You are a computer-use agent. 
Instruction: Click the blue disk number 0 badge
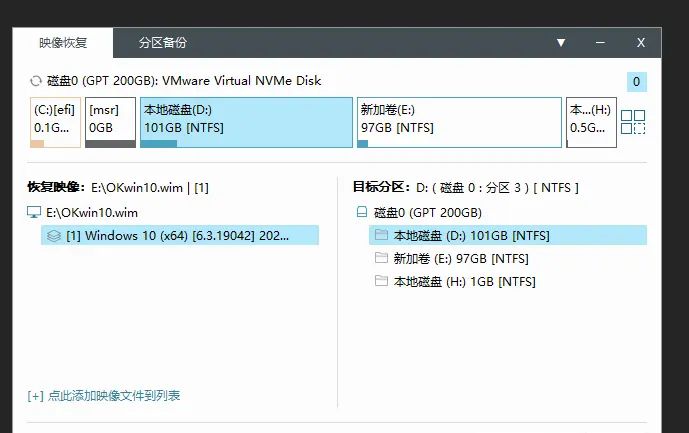click(636, 82)
